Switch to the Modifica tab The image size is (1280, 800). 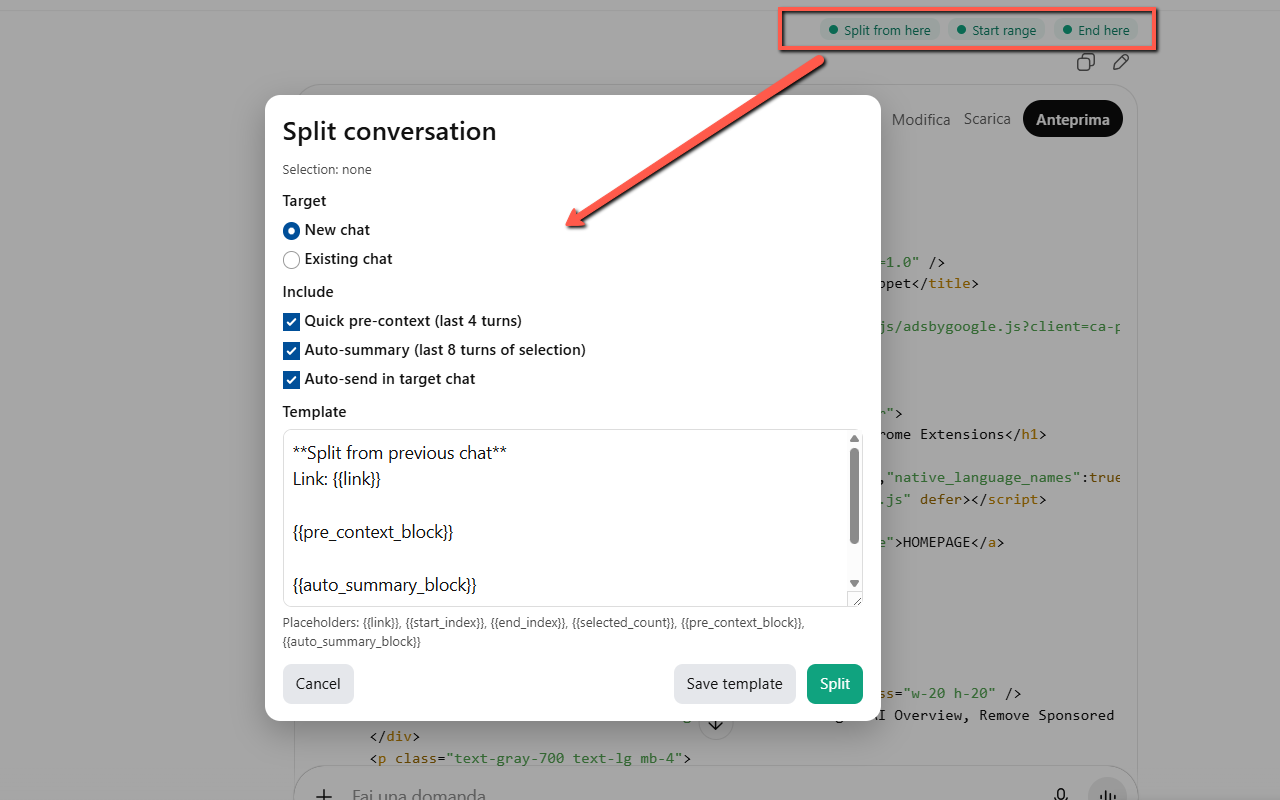coord(920,119)
